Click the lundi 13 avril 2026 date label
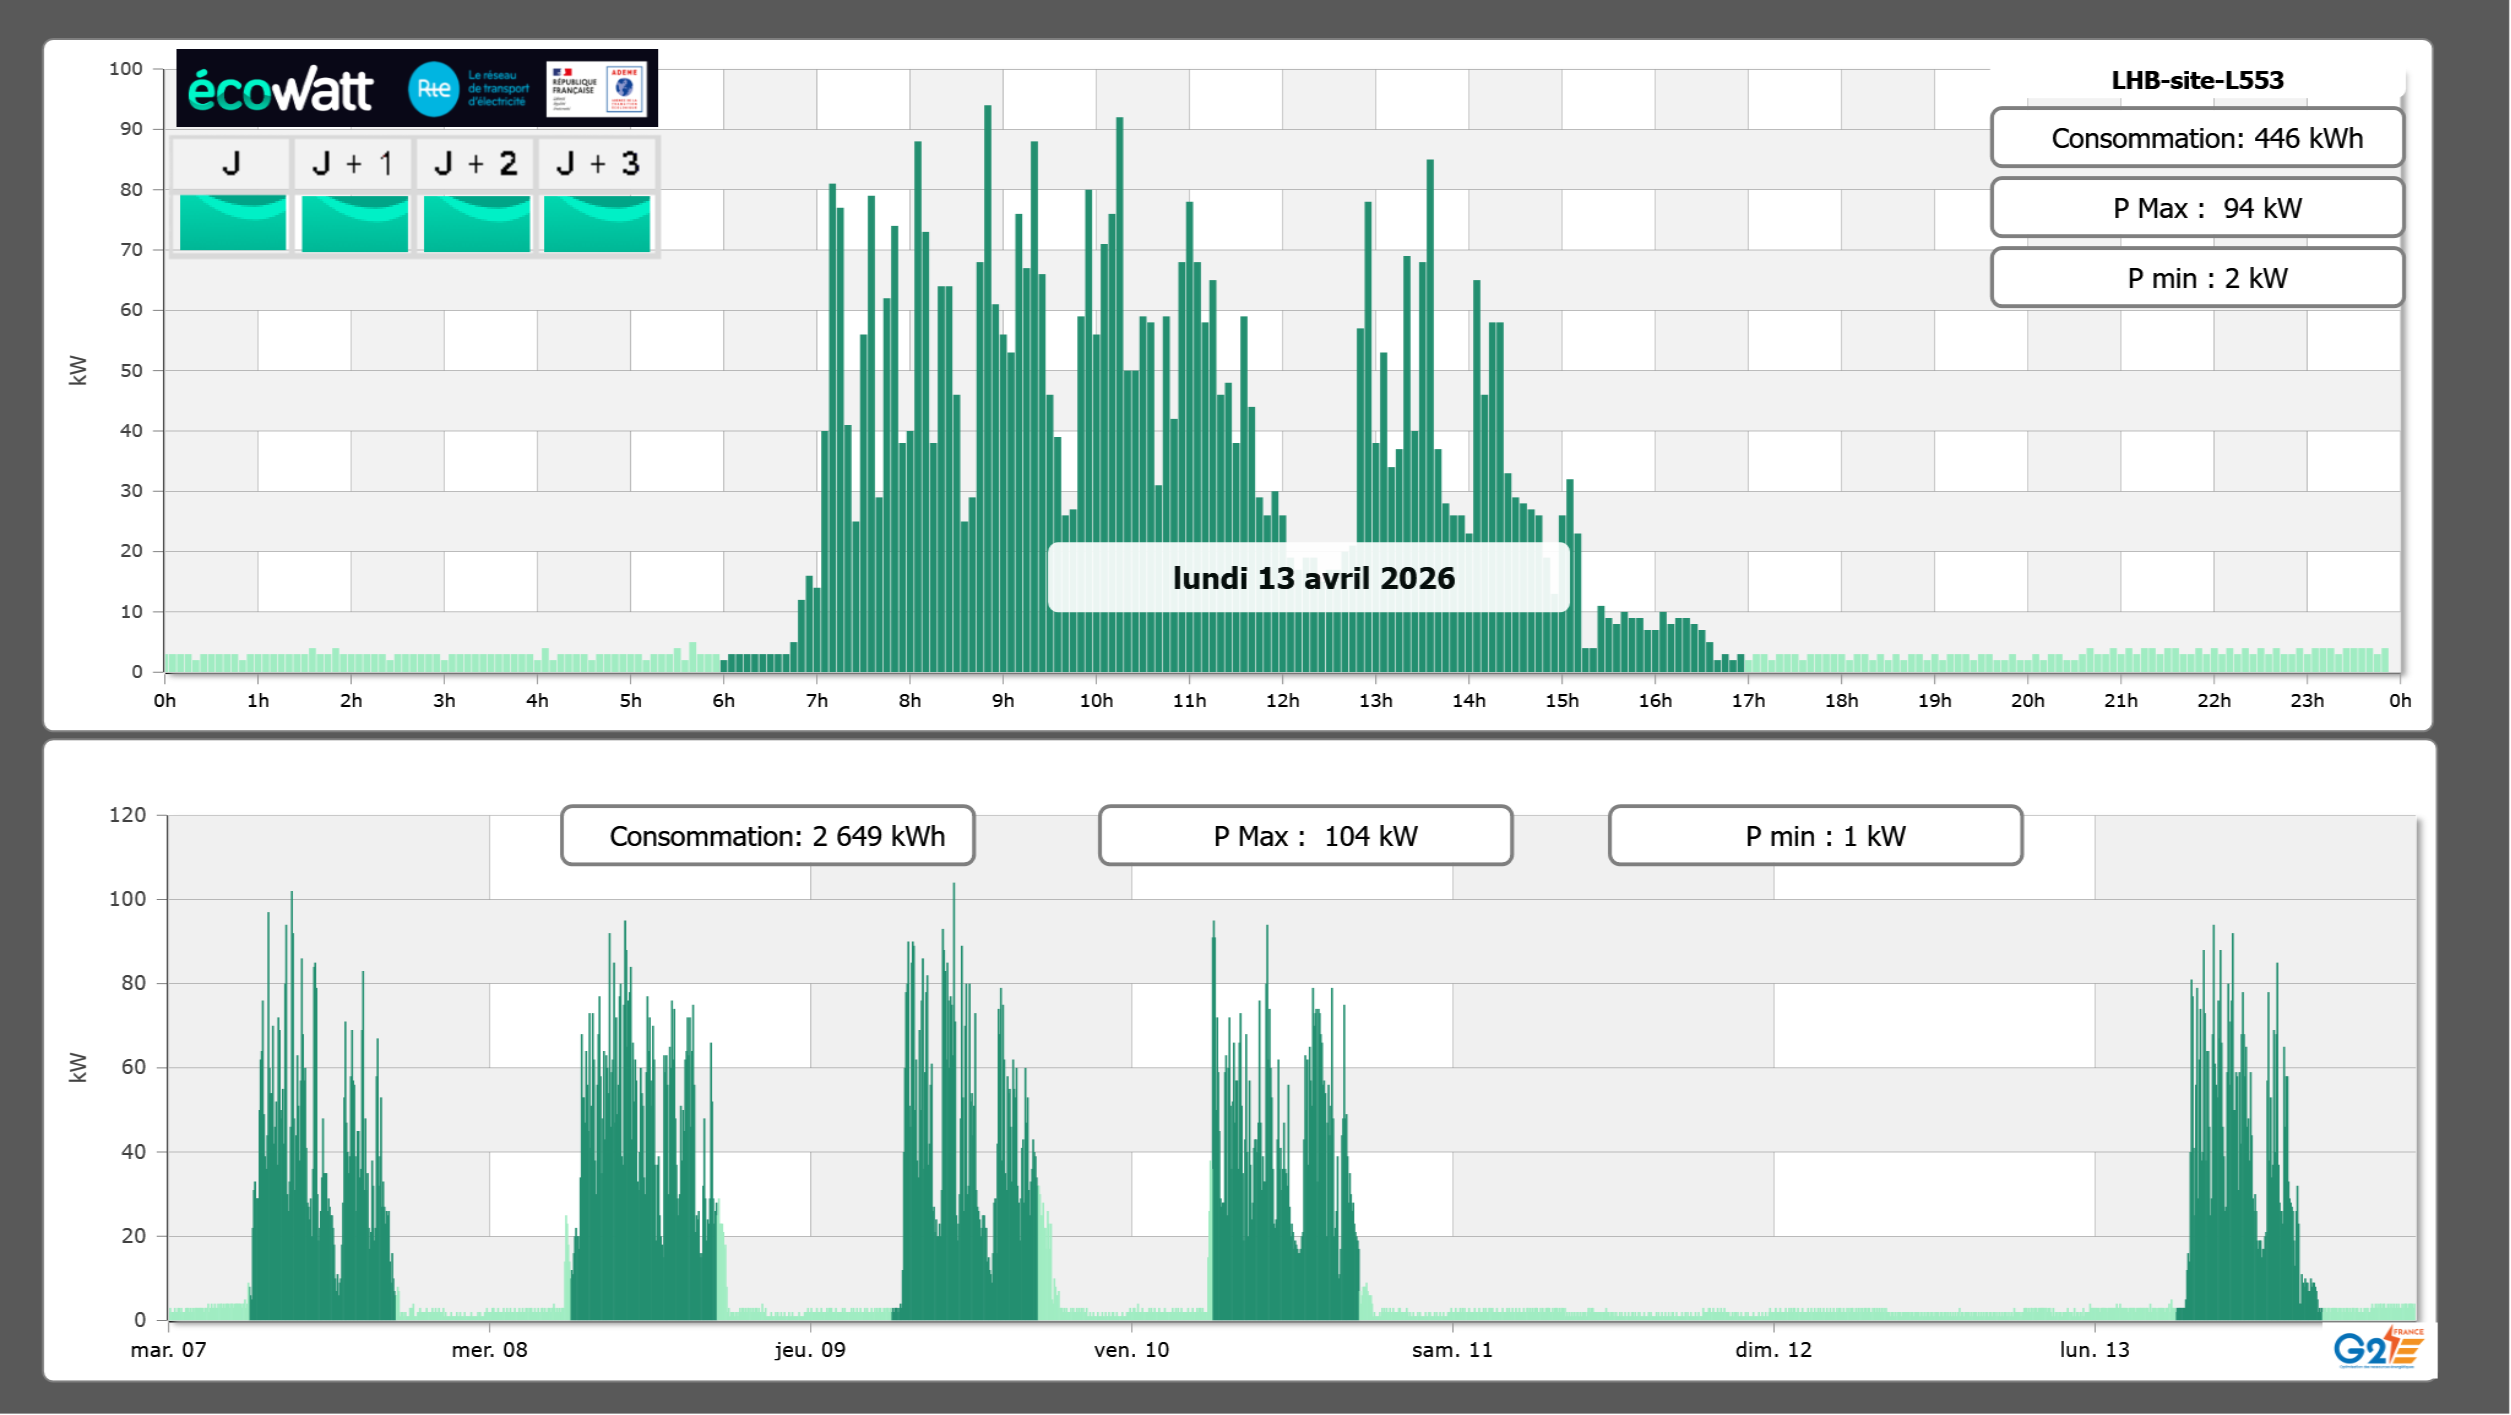This screenshot has height=1415, width=2511. point(1312,578)
